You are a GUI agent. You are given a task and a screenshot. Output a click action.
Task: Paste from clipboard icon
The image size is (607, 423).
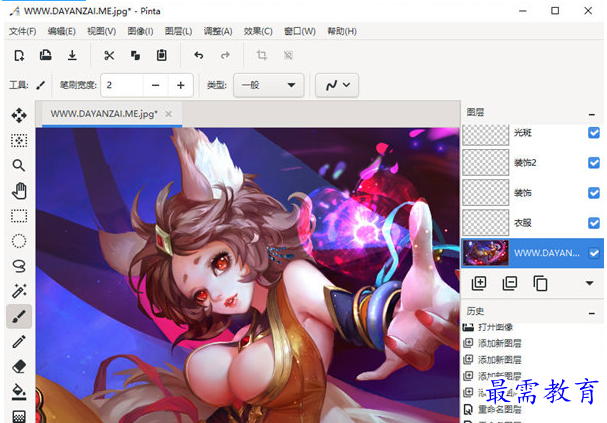pos(161,55)
